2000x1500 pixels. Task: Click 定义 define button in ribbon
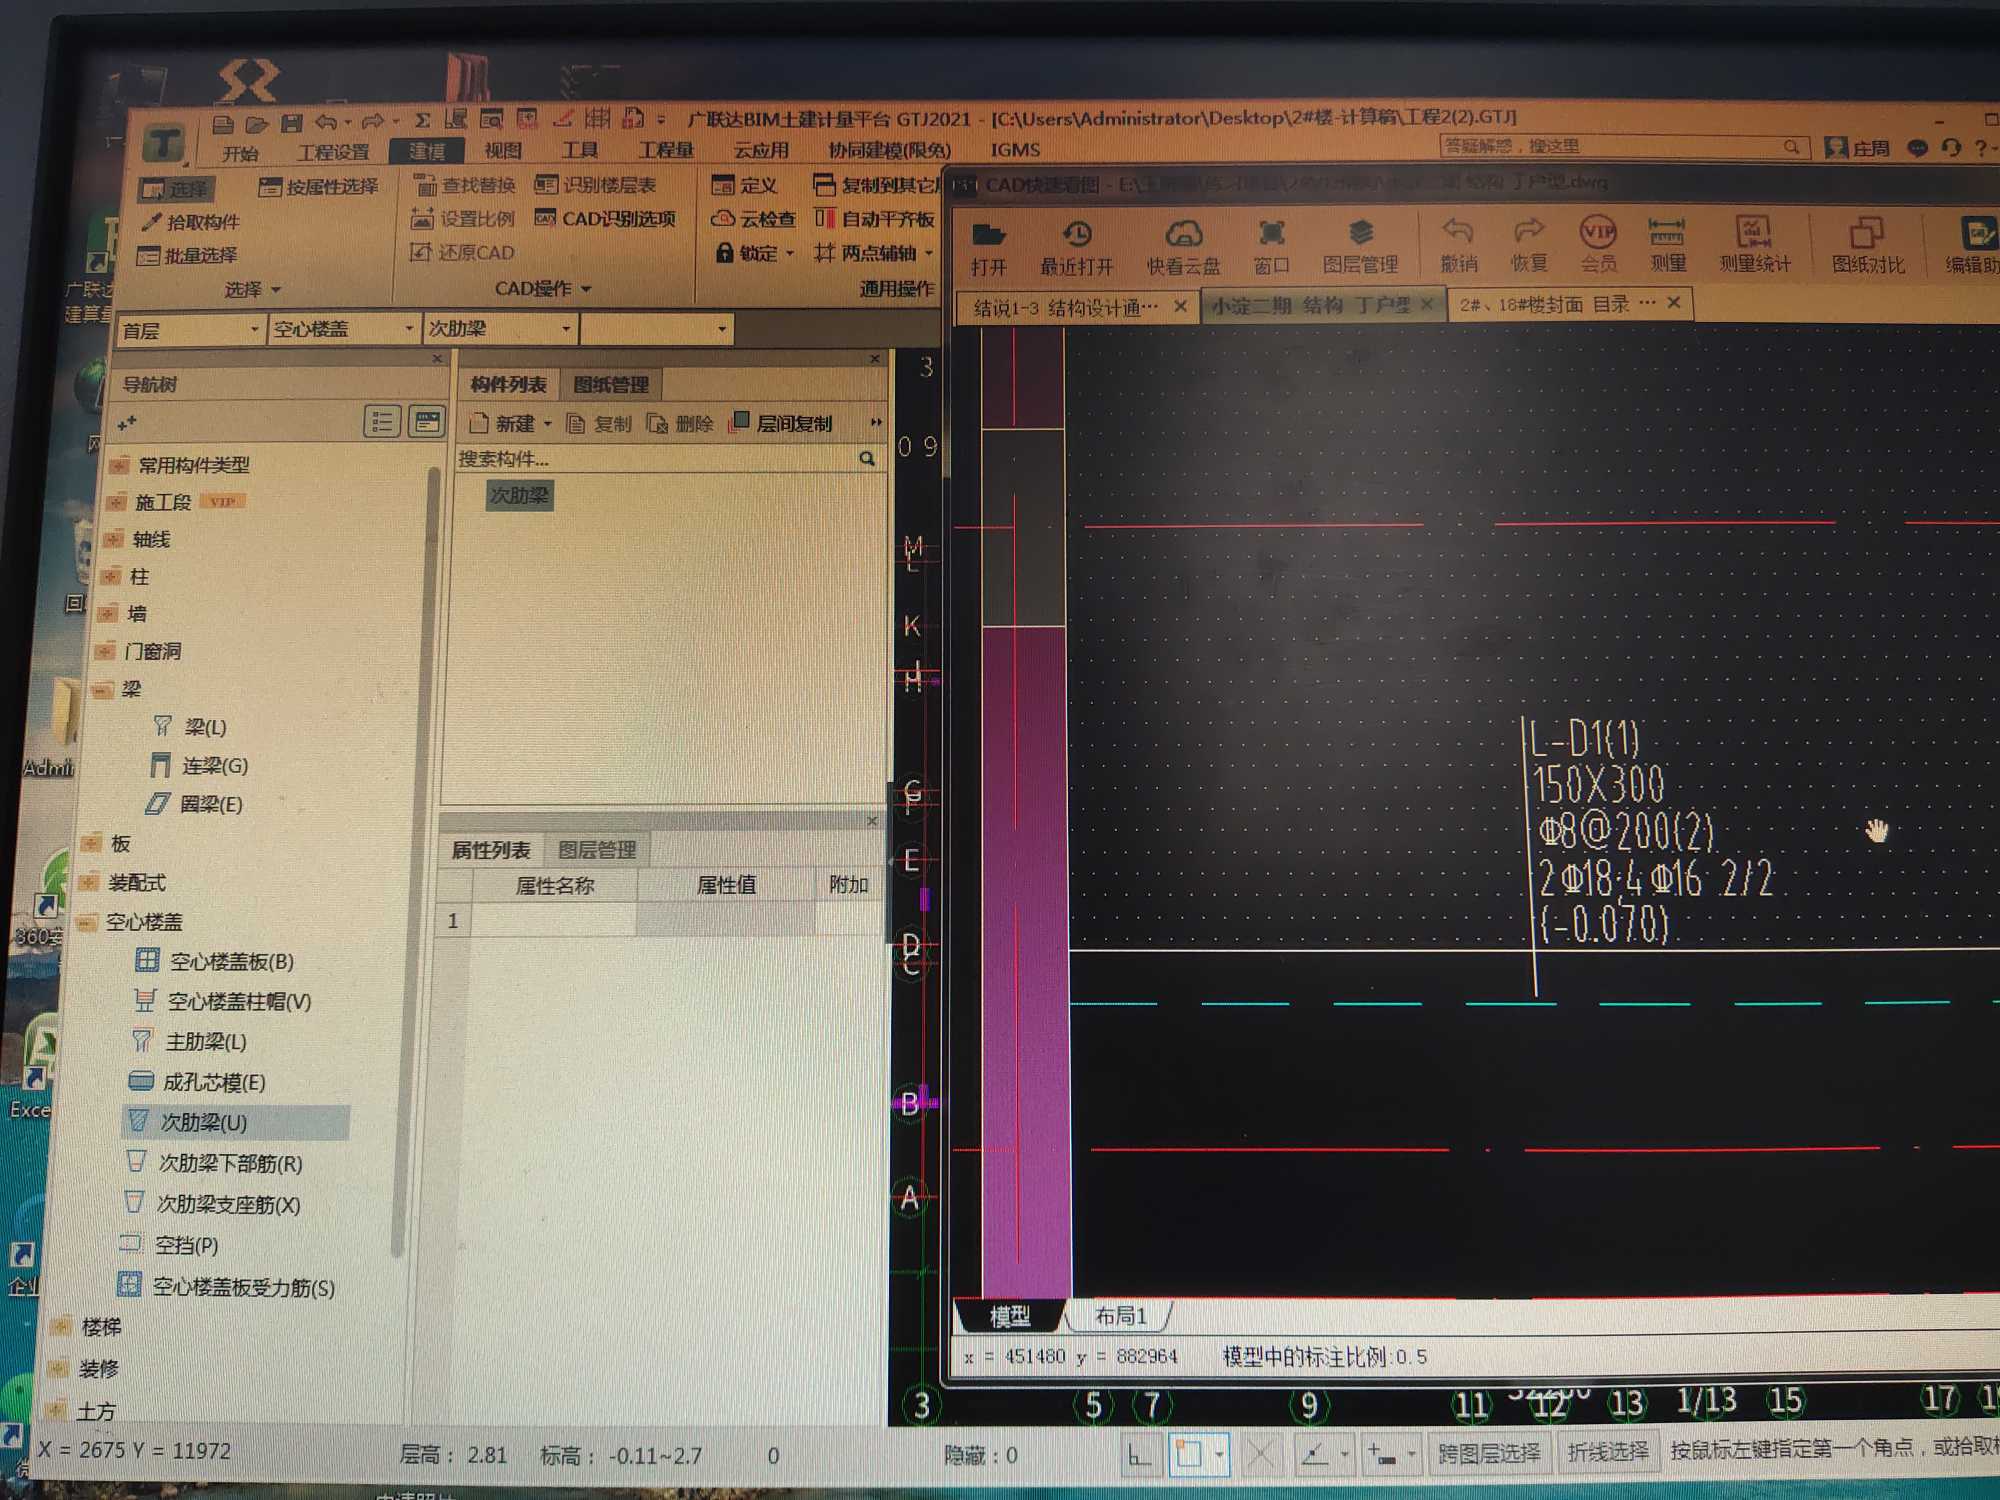(744, 185)
